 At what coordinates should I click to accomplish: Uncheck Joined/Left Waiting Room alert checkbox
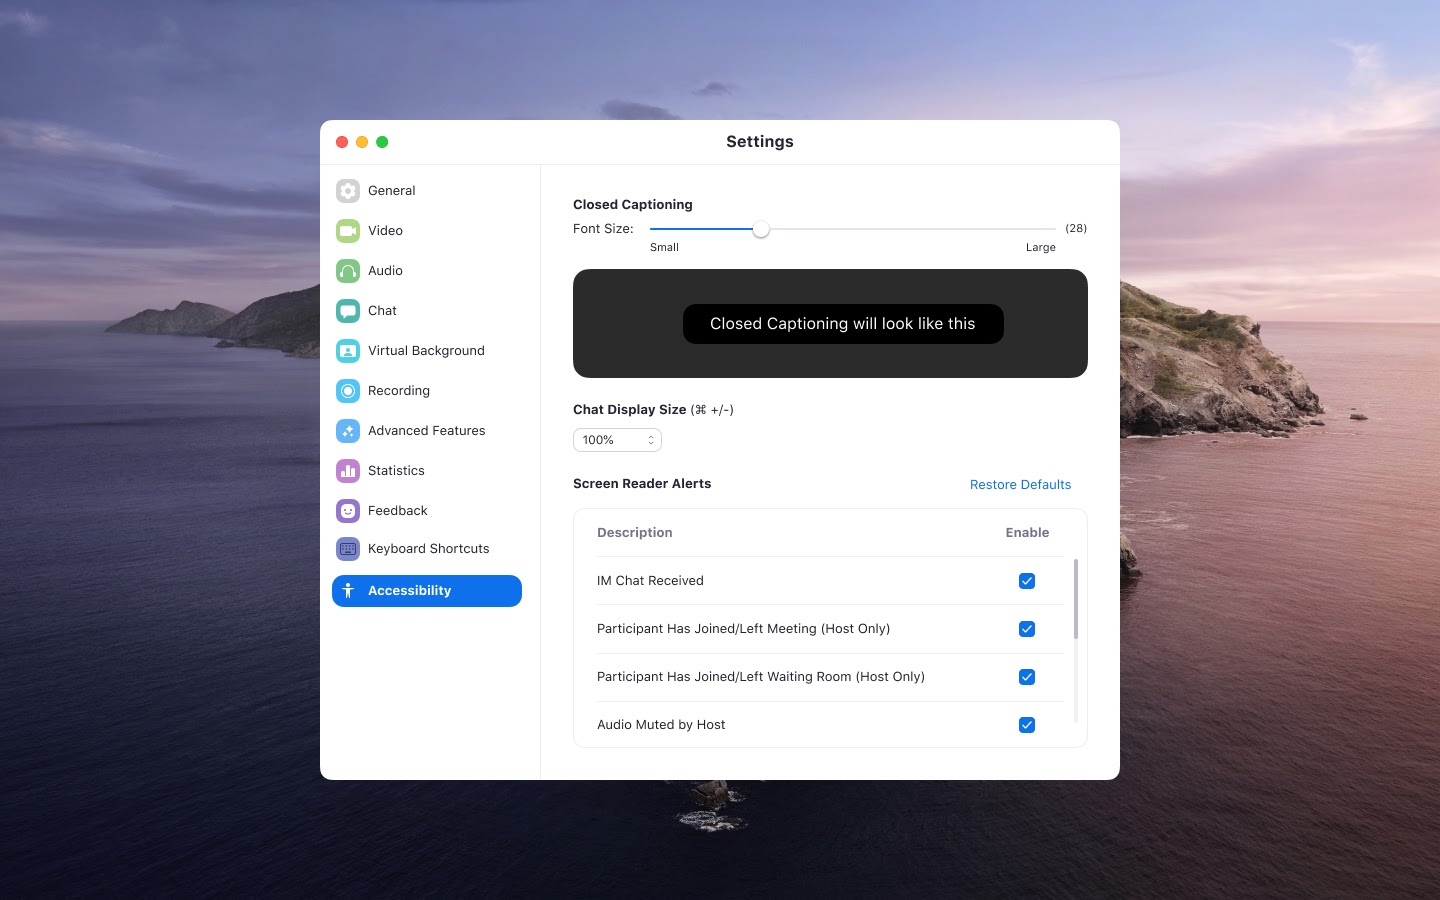pos(1027,677)
